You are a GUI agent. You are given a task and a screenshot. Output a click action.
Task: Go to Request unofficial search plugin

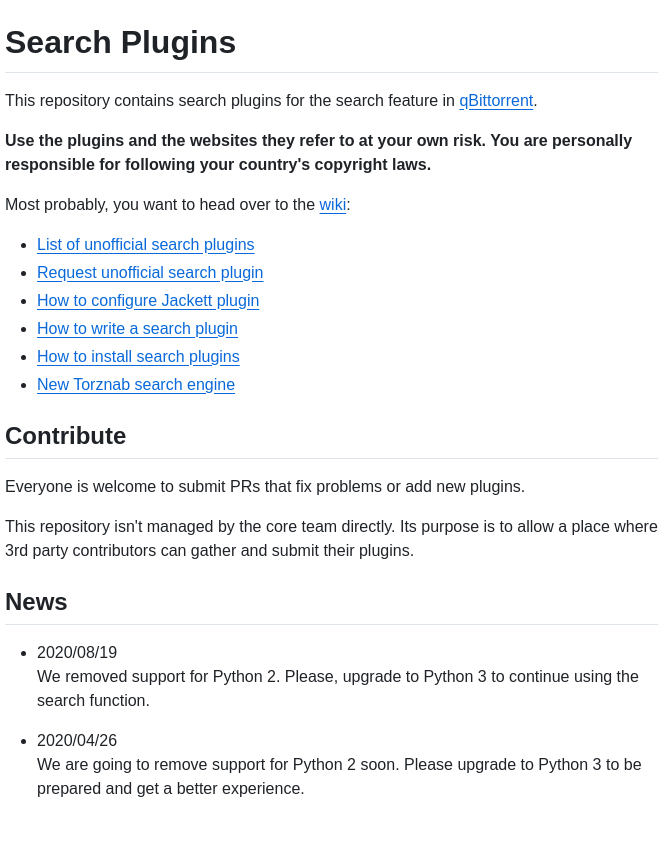tap(150, 273)
